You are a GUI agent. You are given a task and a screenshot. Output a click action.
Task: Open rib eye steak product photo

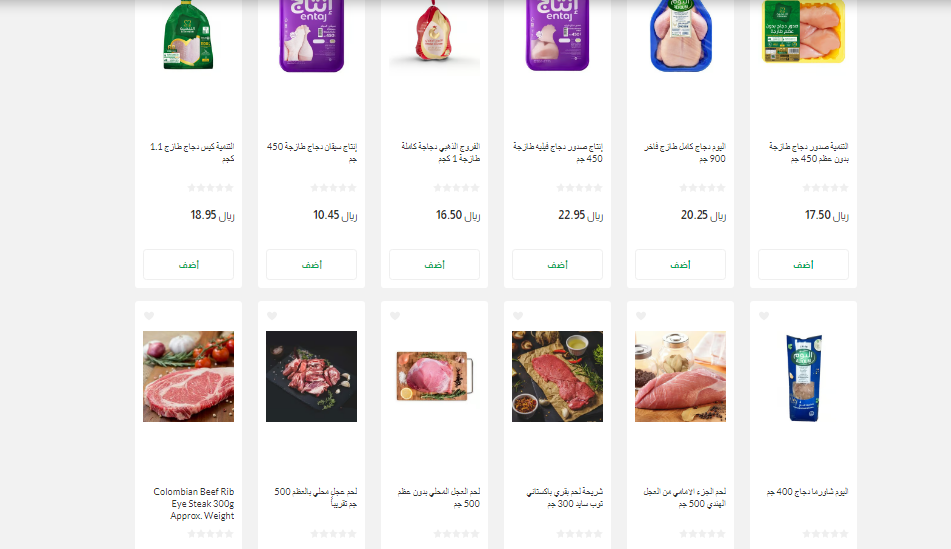point(189,376)
